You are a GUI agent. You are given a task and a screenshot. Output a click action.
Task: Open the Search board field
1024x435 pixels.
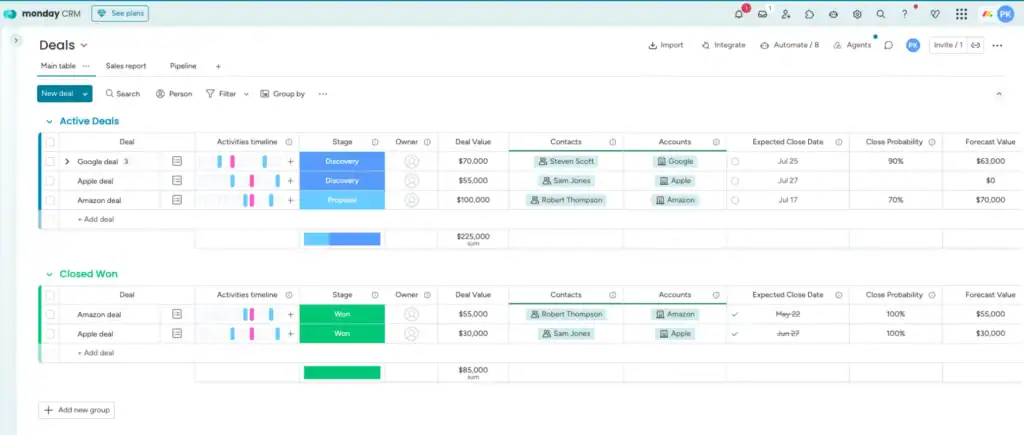[123, 94]
